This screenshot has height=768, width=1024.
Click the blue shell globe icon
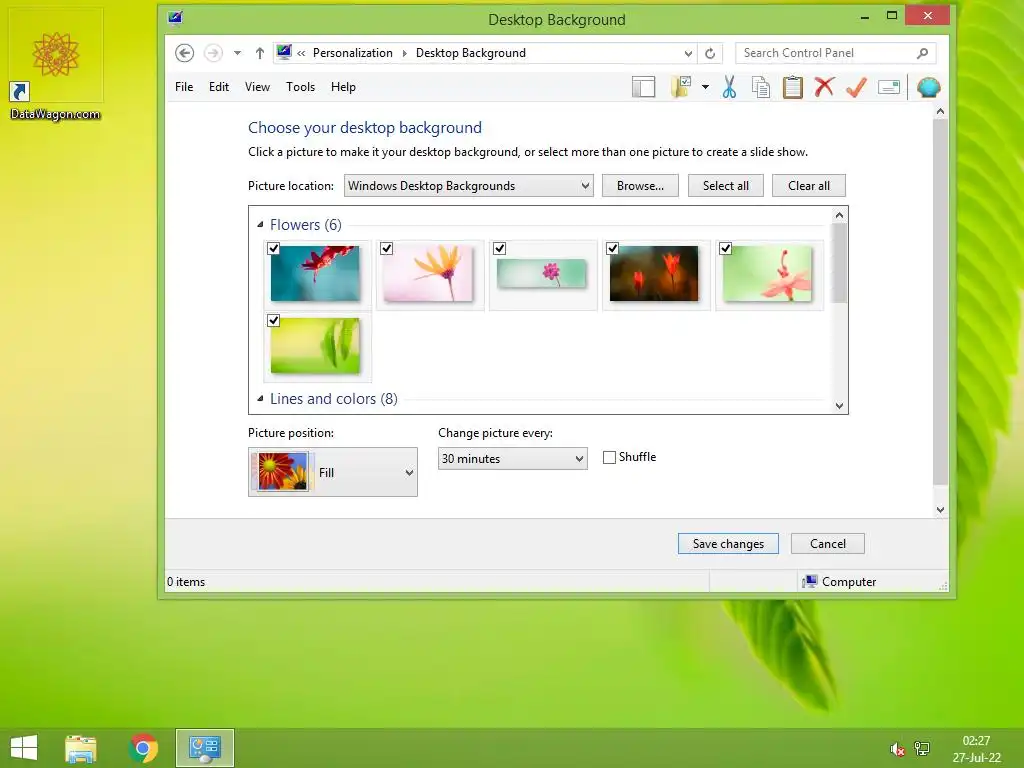929,87
